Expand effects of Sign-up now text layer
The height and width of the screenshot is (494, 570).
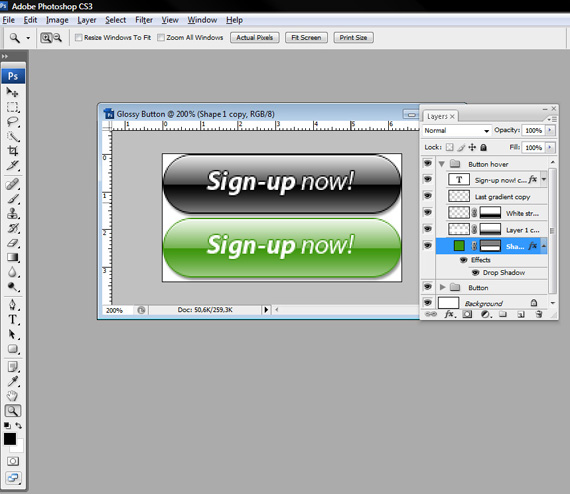point(544,179)
